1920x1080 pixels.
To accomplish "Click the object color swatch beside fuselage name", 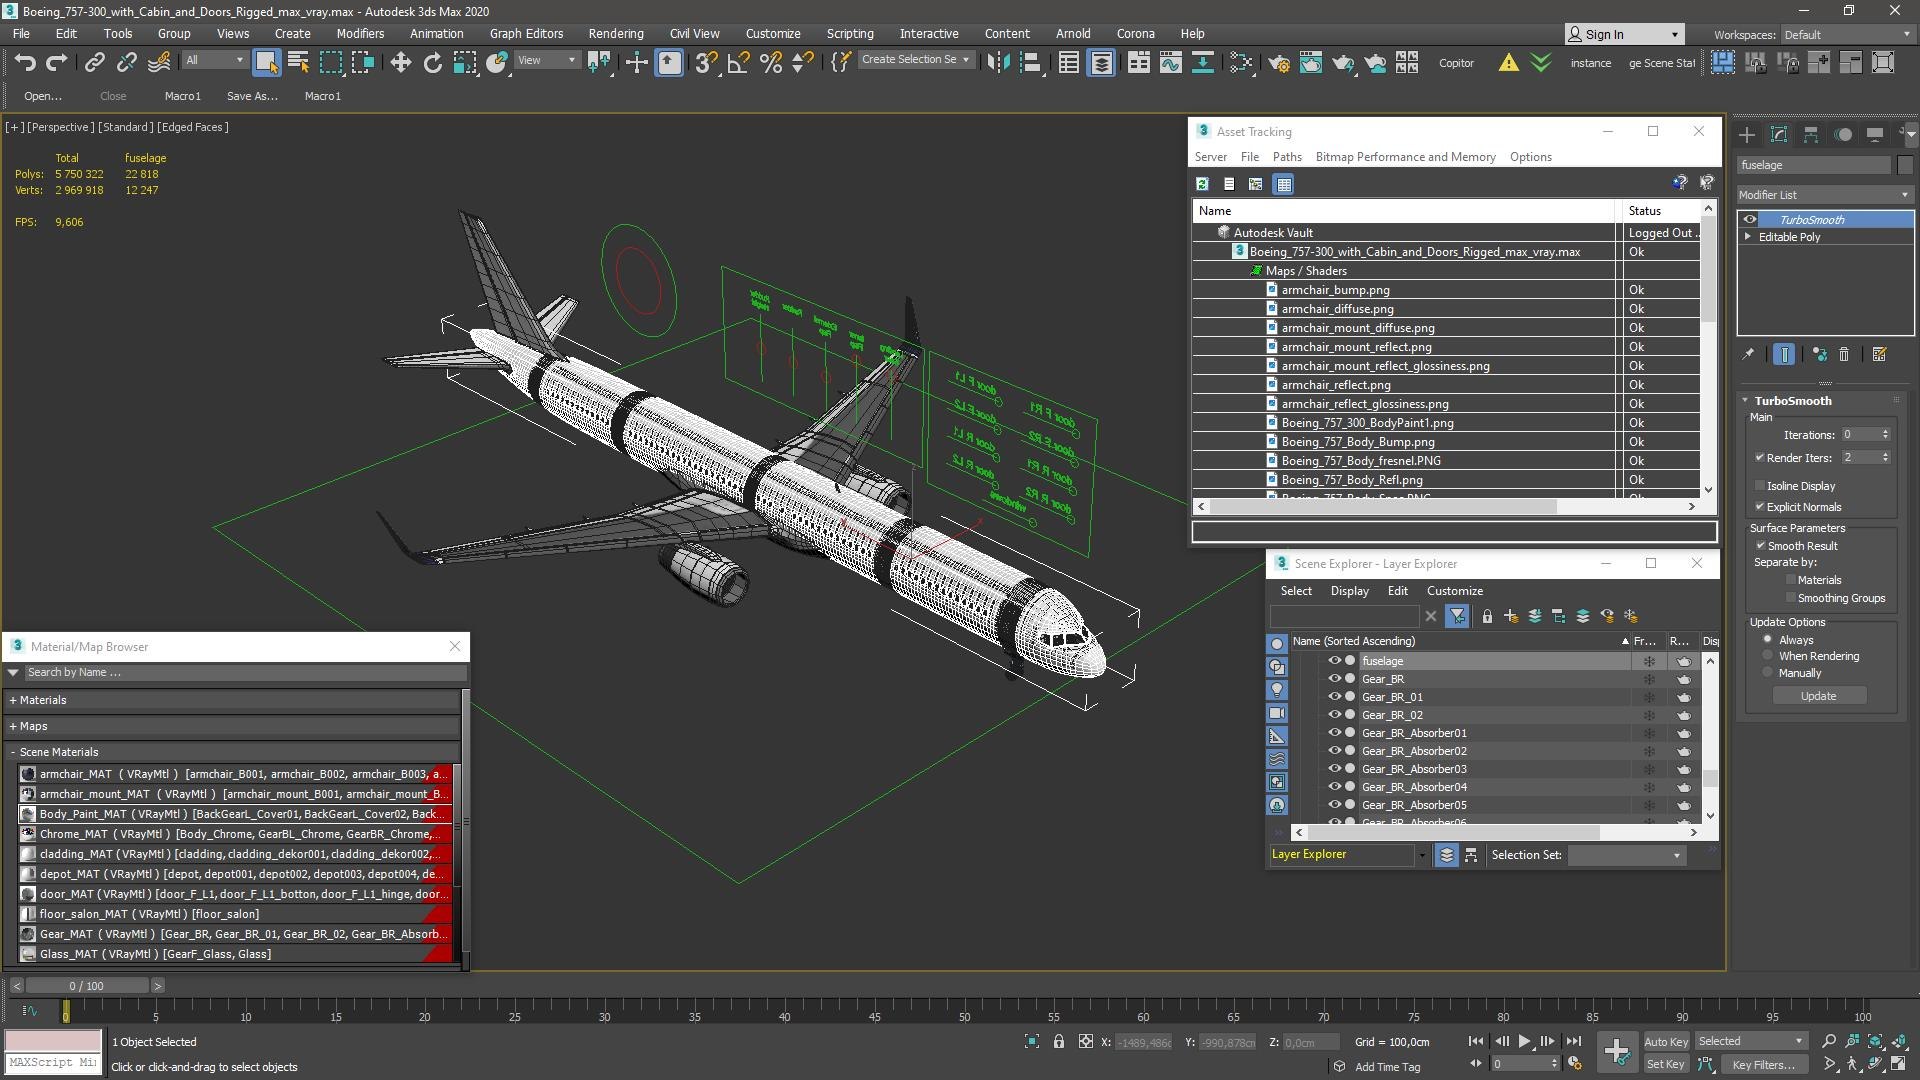I will coord(1904,165).
